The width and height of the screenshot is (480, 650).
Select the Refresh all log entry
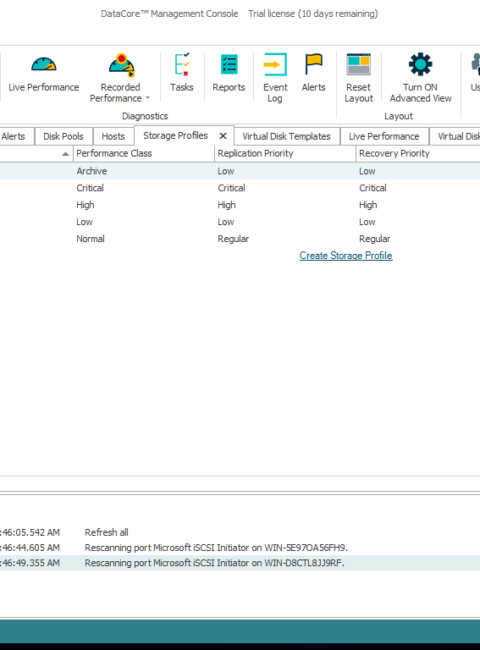point(240,532)
